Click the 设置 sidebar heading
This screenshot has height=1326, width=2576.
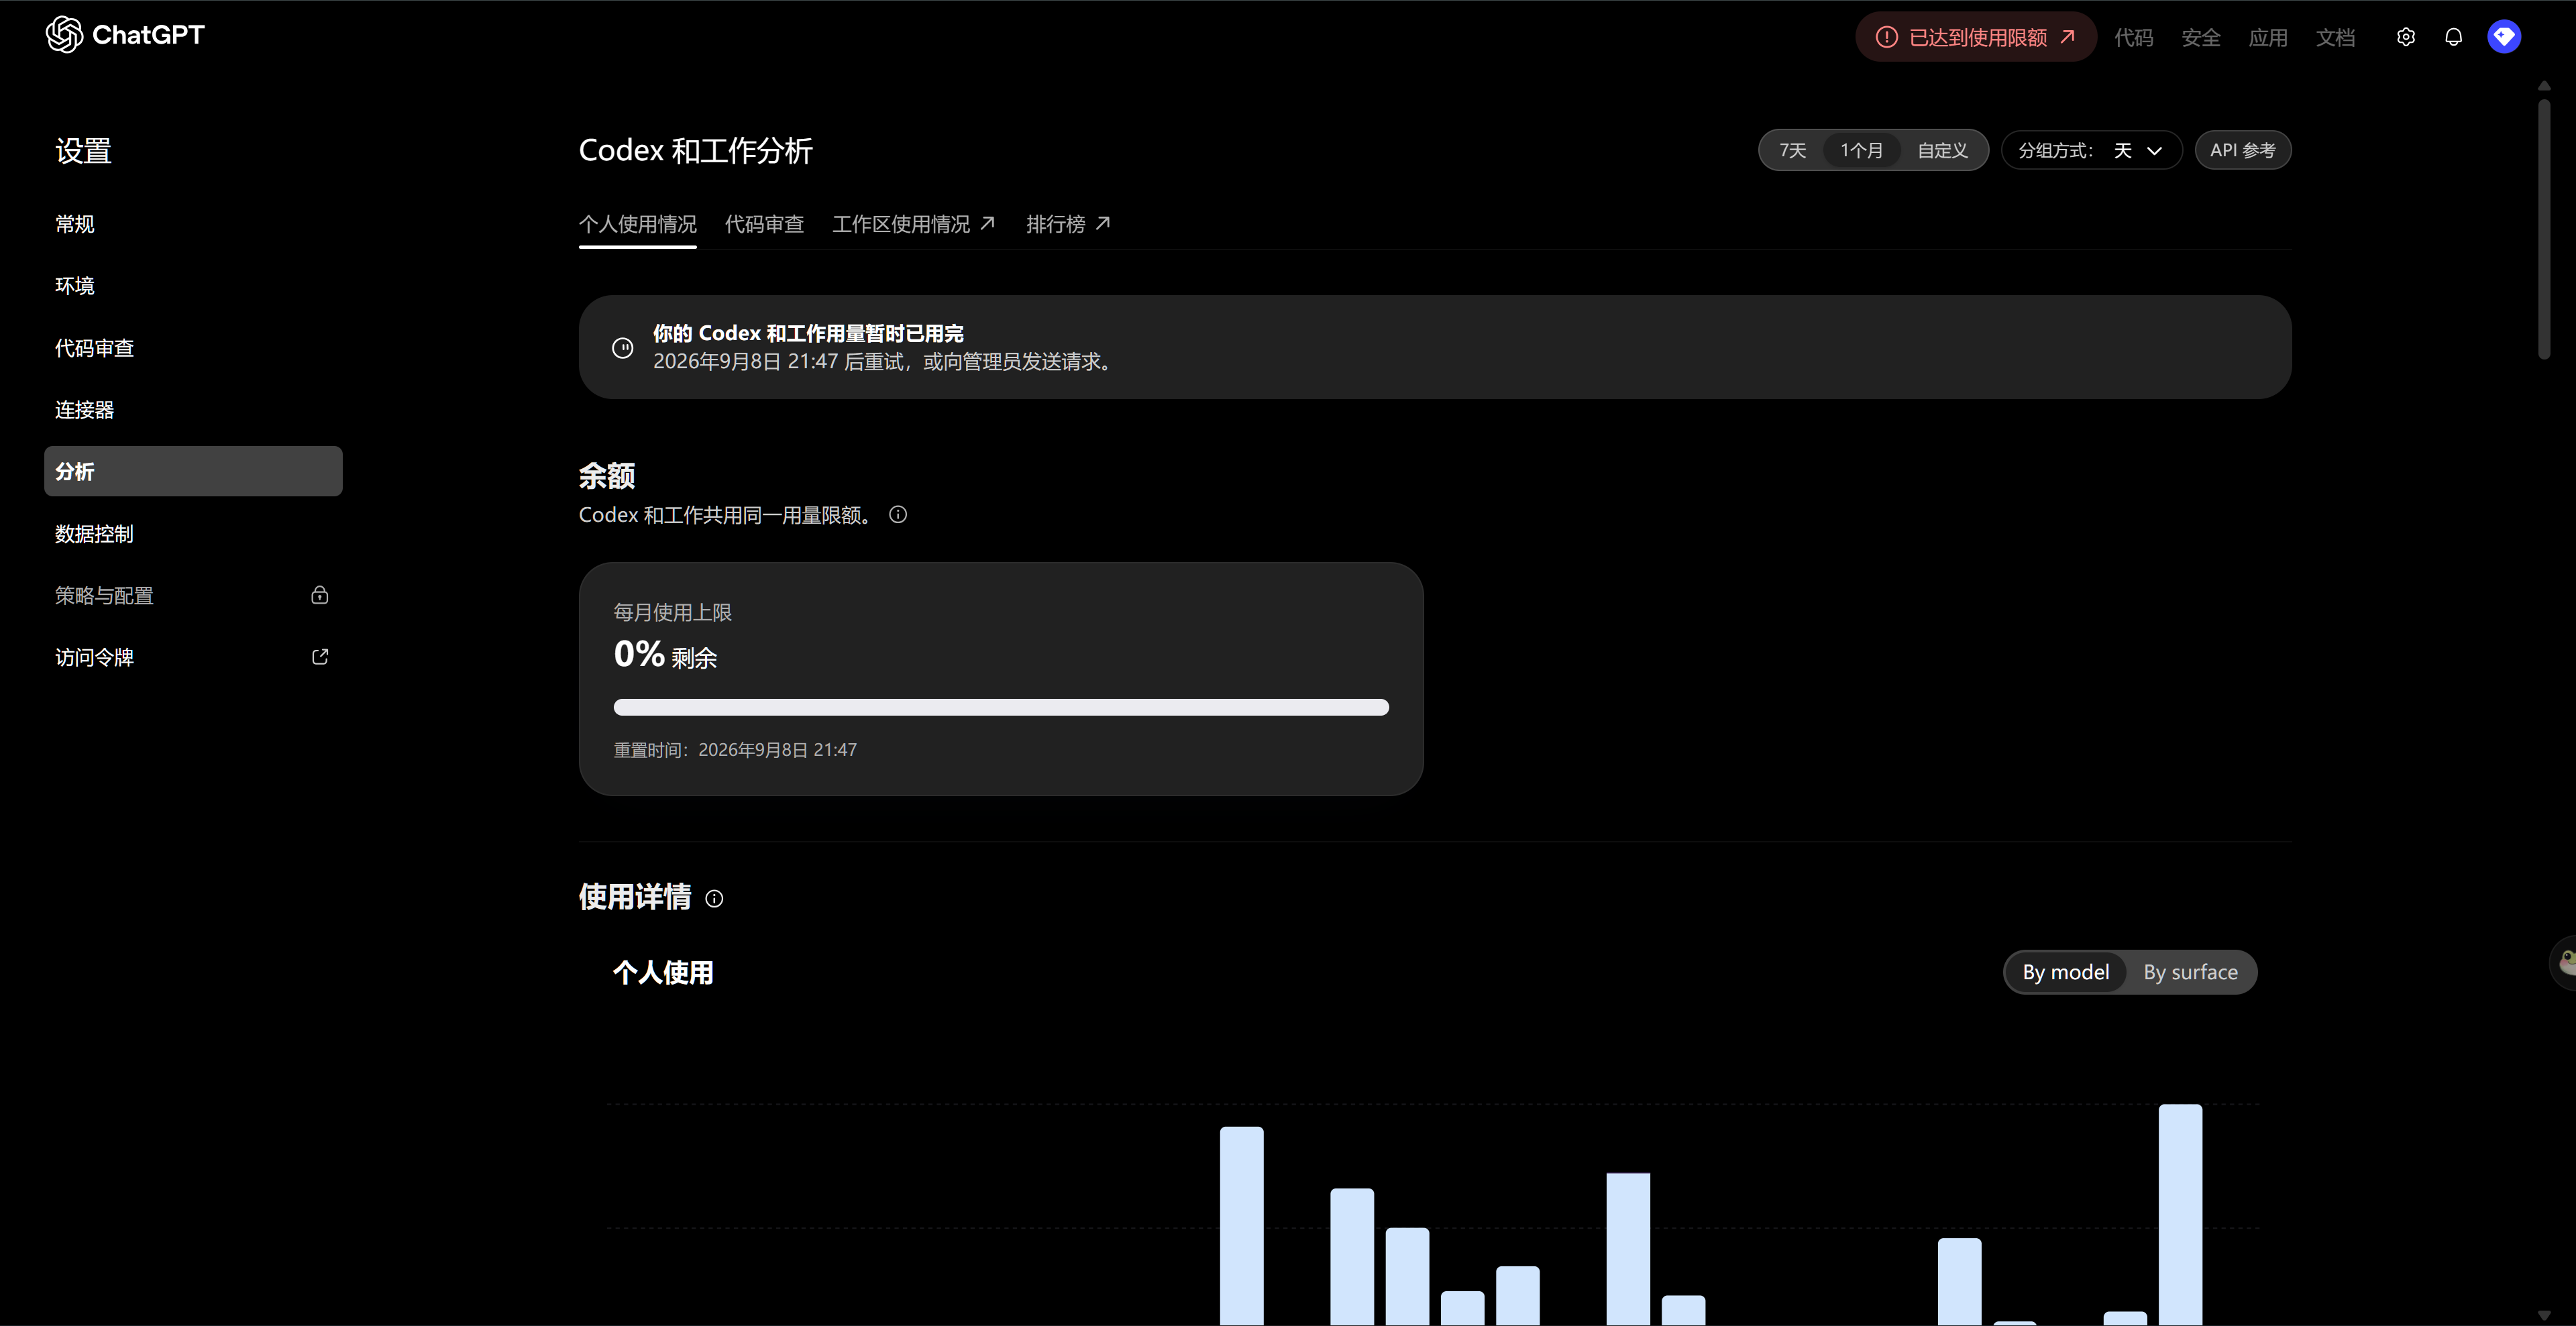[83, 151]
